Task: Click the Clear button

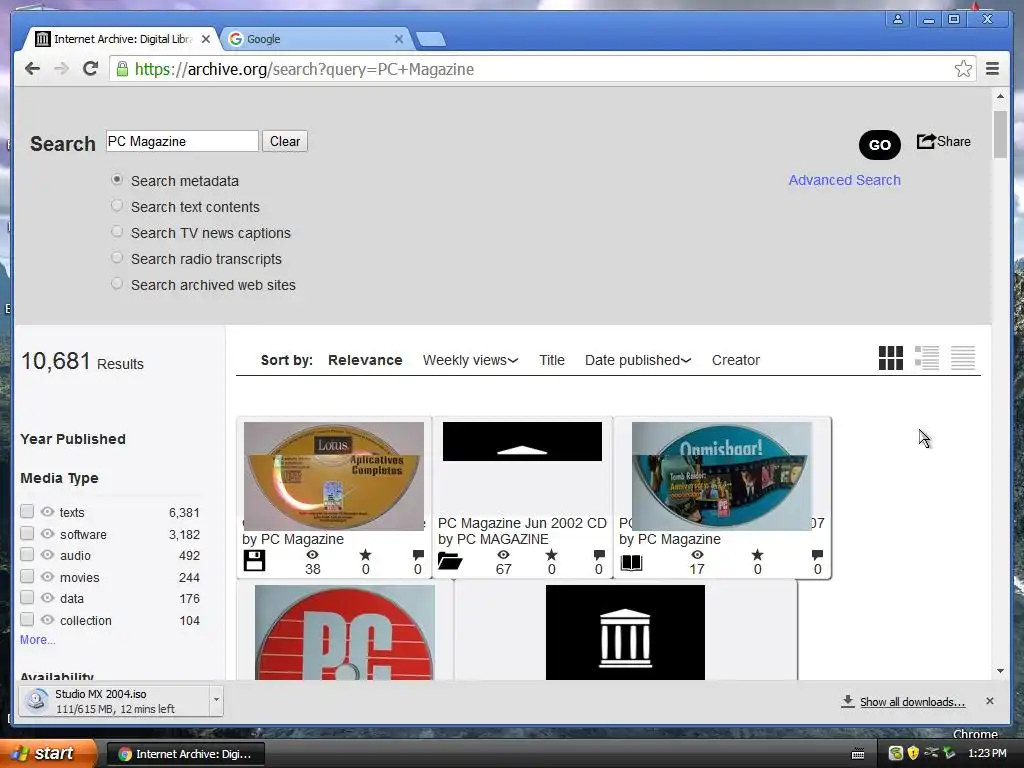Action: coord(285,141)
